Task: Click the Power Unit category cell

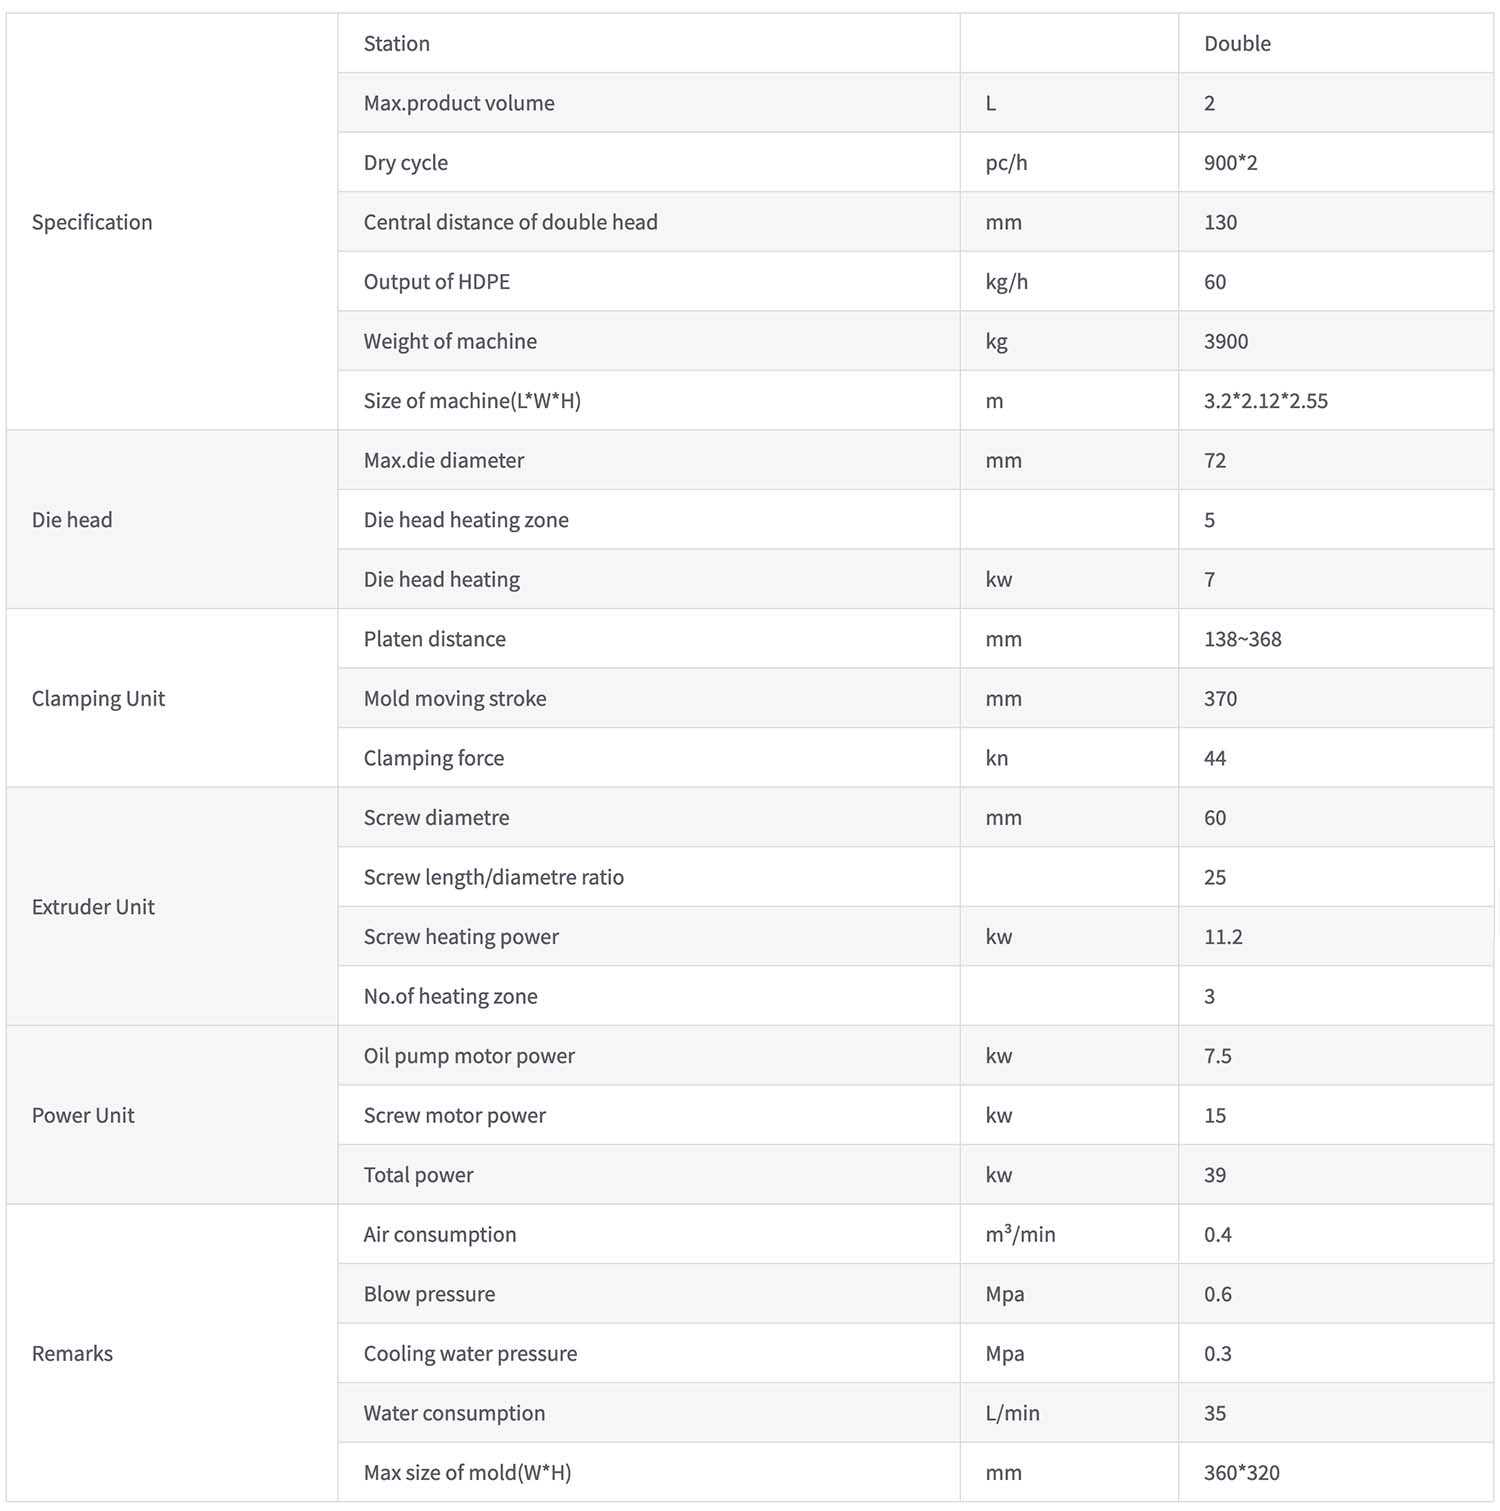Action: click(172, 1115)
